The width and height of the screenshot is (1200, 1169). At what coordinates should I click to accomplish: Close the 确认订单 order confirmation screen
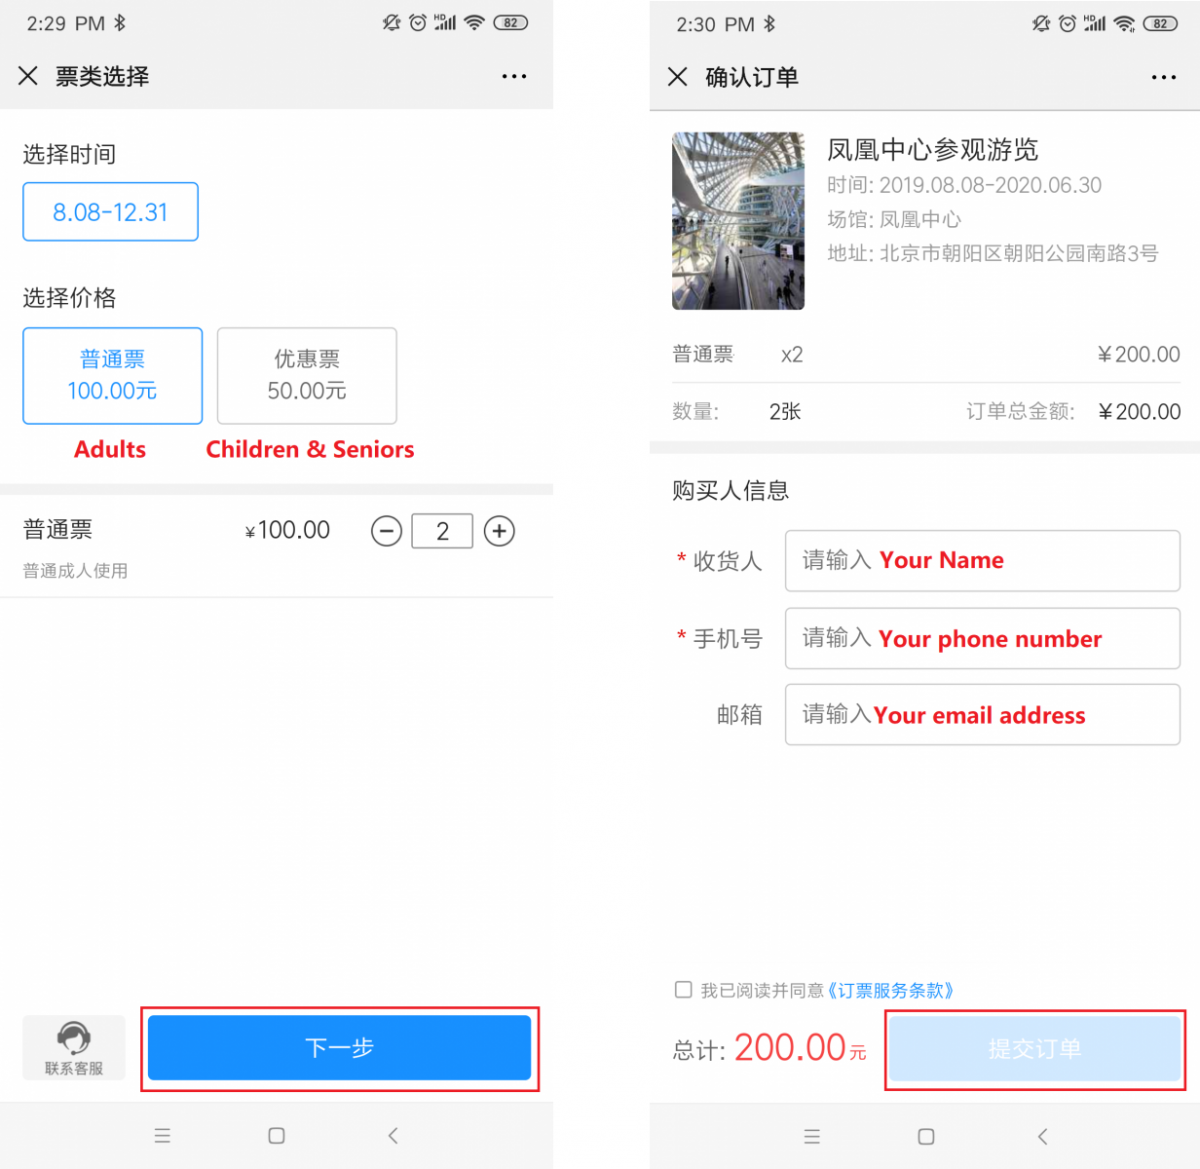[x=677, y=77]
